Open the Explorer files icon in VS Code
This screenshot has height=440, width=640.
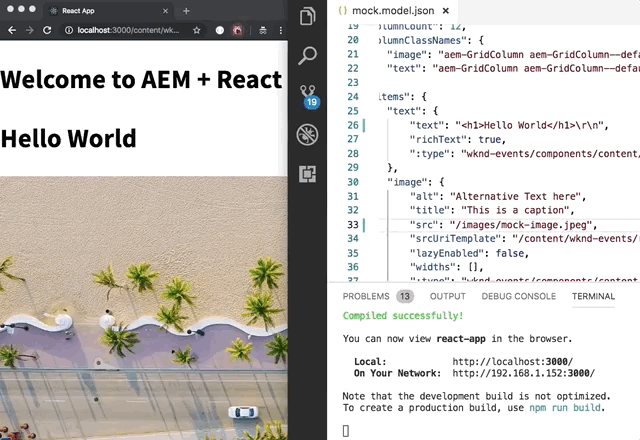[x=307, y=16]
